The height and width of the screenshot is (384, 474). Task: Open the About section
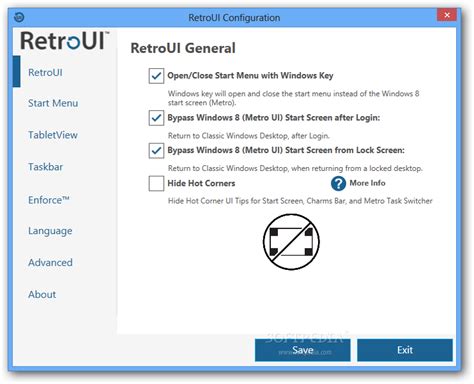(x=42, y=294)
